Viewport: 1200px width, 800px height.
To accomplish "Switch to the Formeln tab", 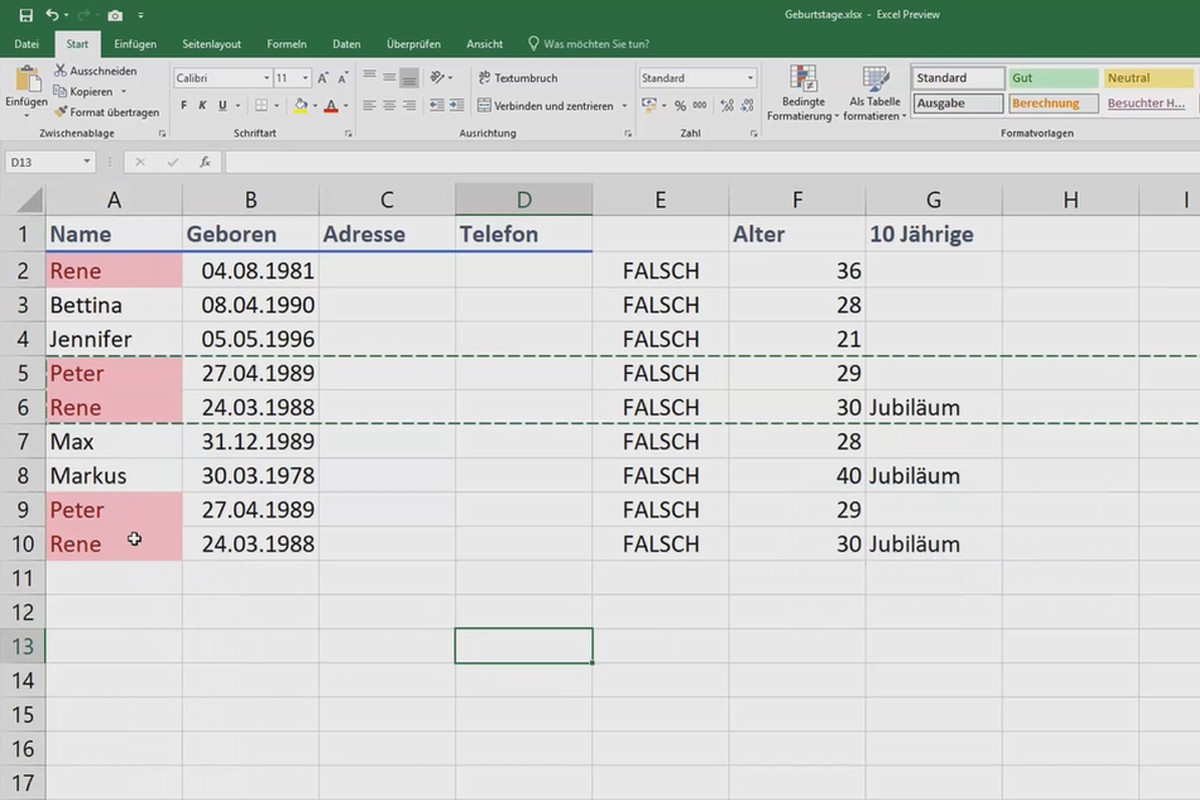I will 287,44.
